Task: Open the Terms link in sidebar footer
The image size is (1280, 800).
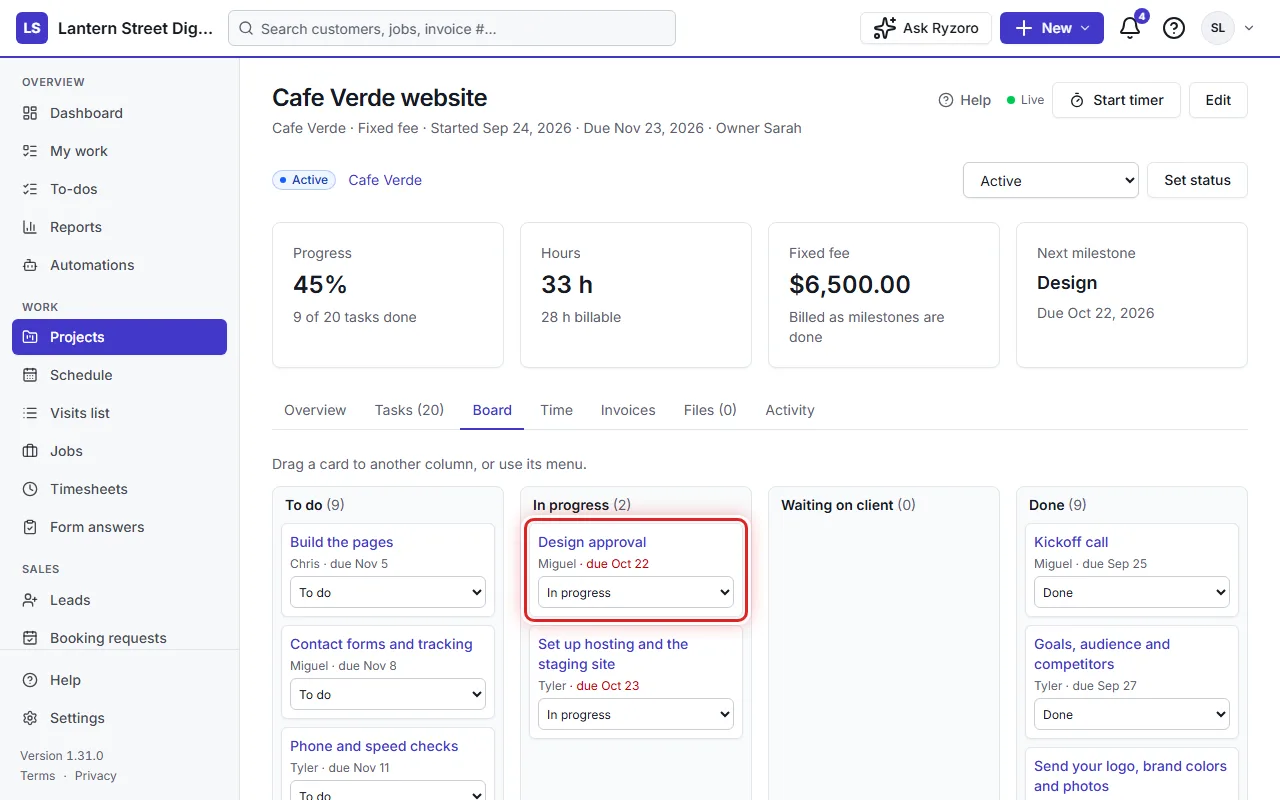Action: [x=38, y=776]
